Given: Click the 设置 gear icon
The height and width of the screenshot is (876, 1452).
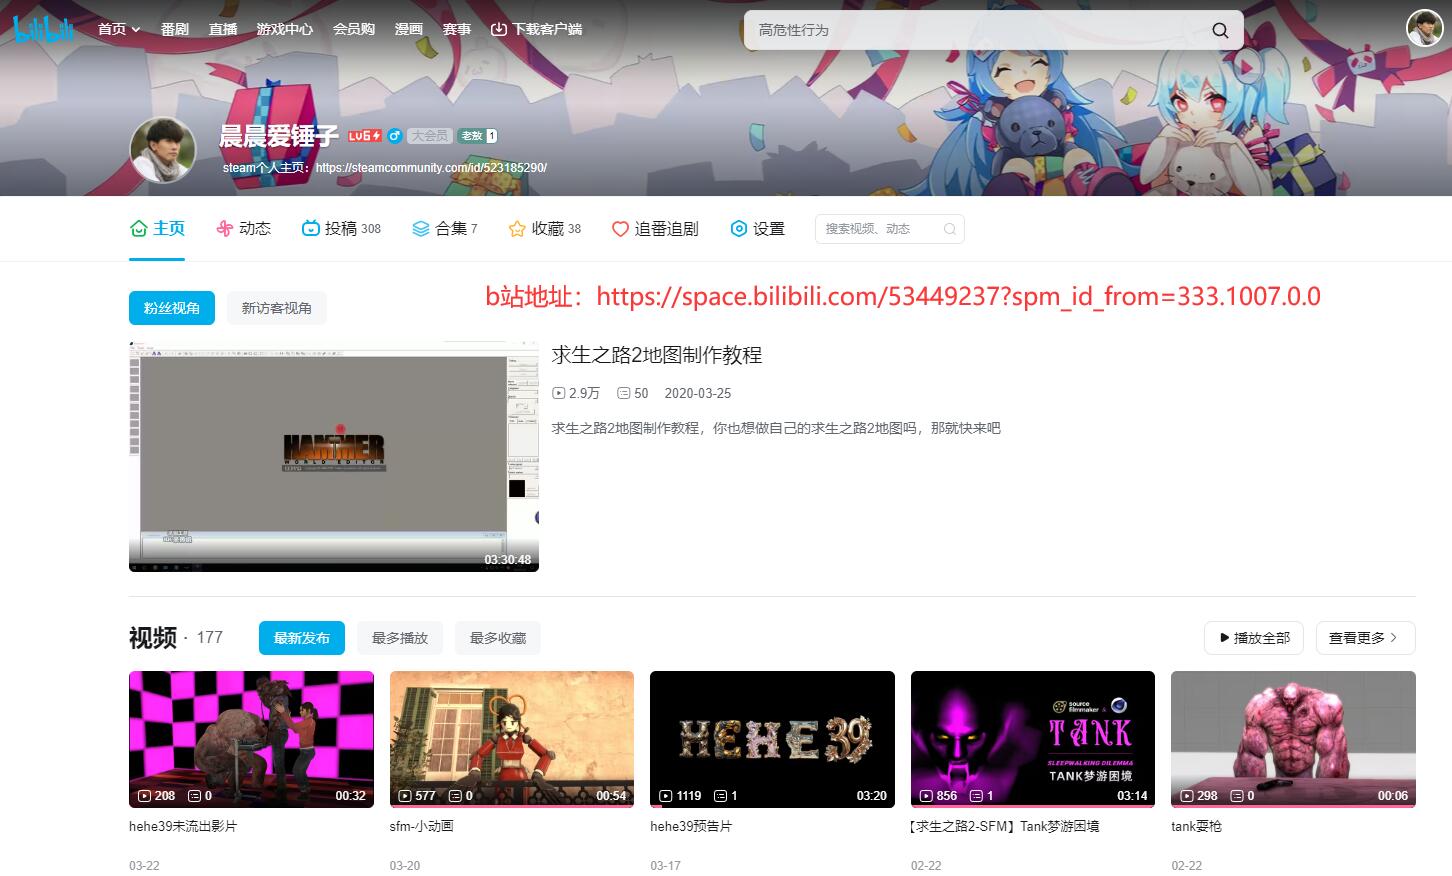Looking at the screenshot, I should click(739, 229).
